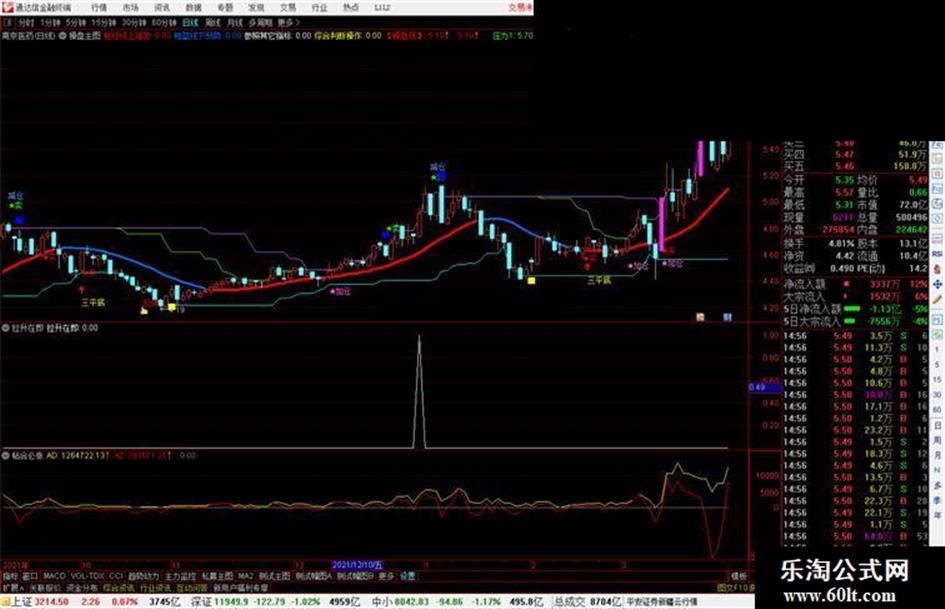Select the 主力监控 indicator tab

point(180,576)
